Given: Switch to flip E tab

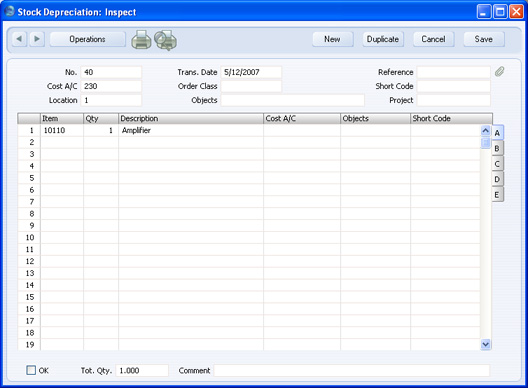Looking at the screenshot, I should tap(497, 195).
